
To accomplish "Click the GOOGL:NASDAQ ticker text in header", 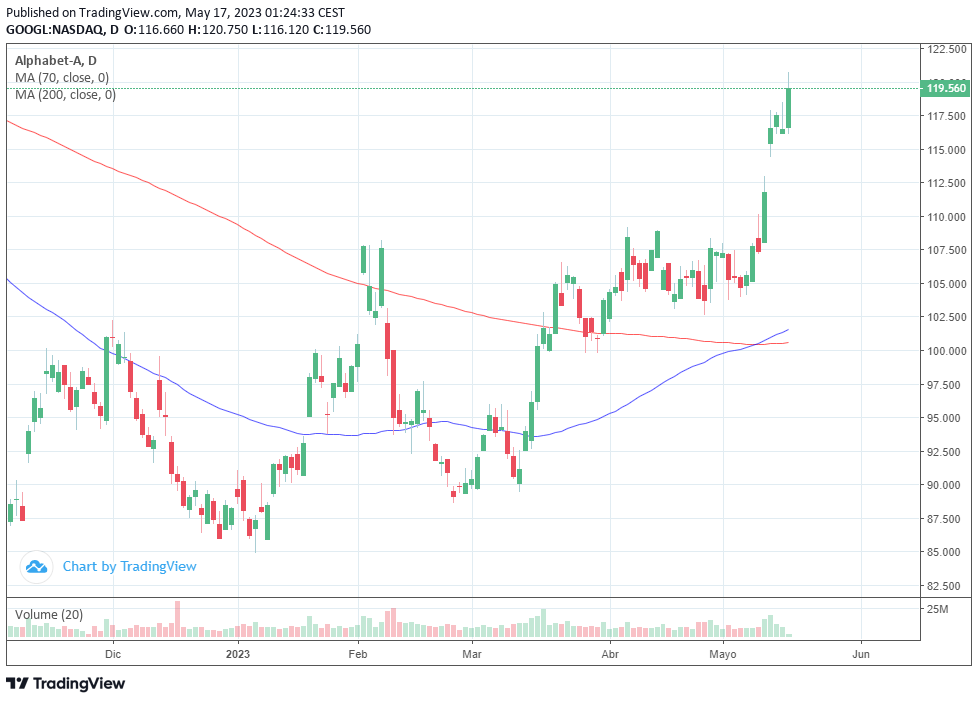I will click(x=55, y=29).
